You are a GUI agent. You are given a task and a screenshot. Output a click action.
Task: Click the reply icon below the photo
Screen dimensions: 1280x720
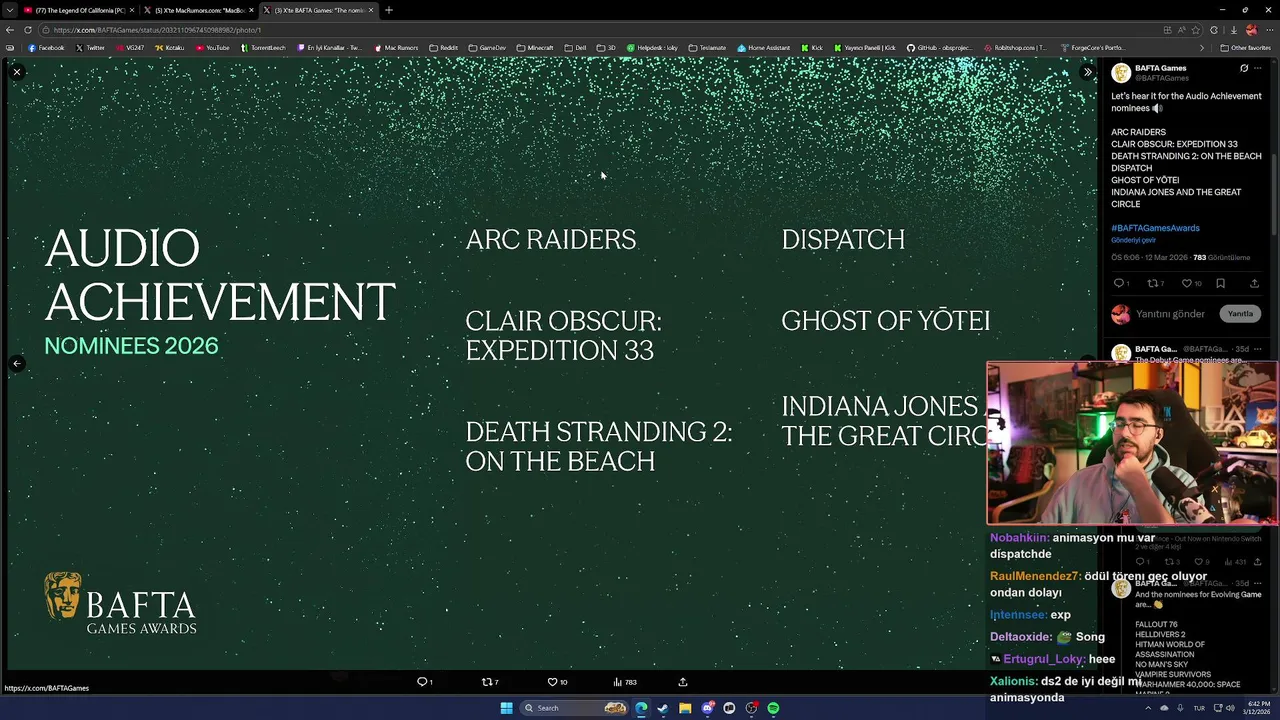422,682
